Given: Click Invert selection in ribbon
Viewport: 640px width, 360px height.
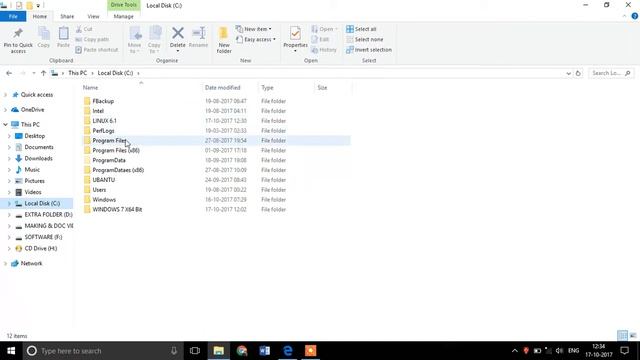Looking at the screenshot, I should coord(369,50).
